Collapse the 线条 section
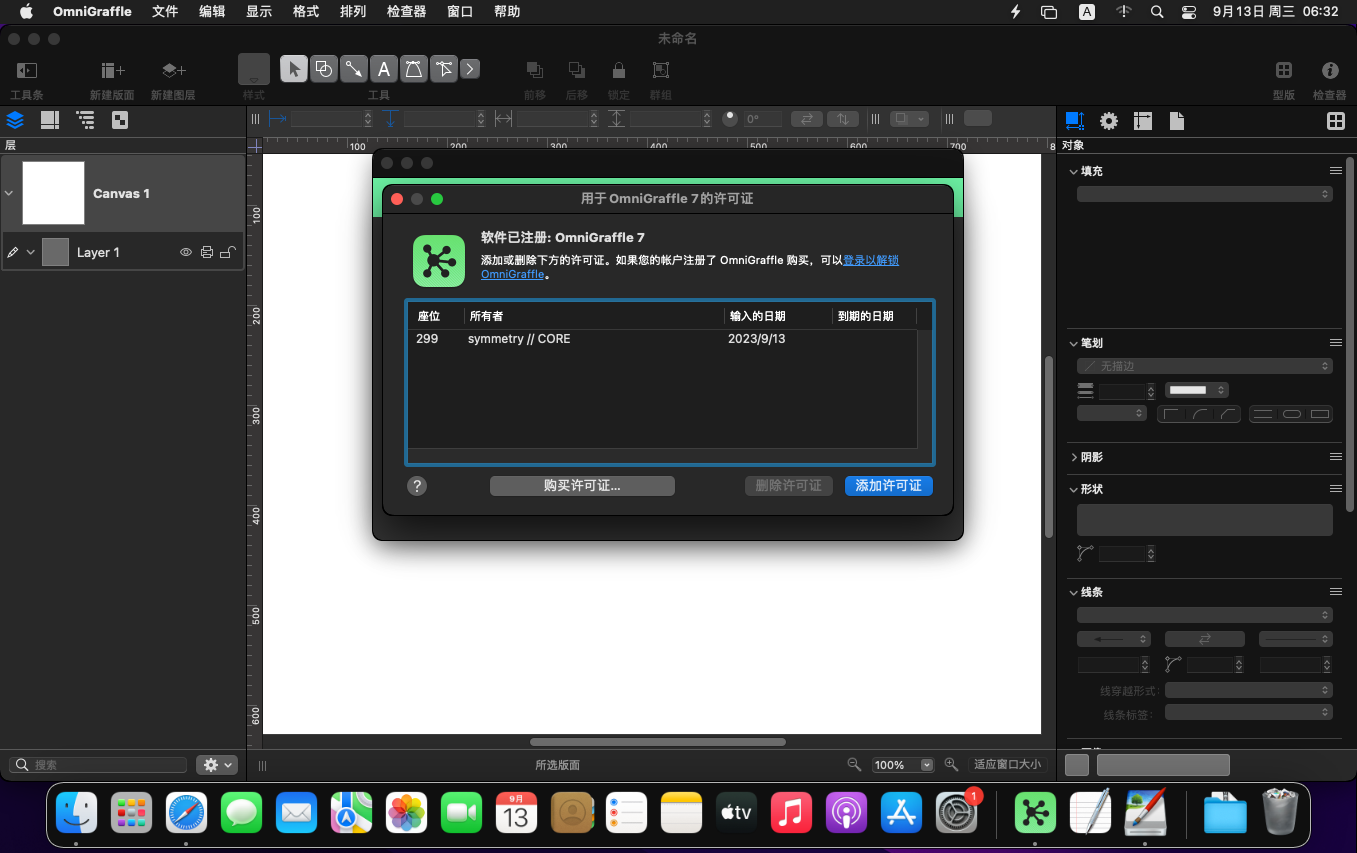Viewport: 1357px width, 853px height. 1074,592
